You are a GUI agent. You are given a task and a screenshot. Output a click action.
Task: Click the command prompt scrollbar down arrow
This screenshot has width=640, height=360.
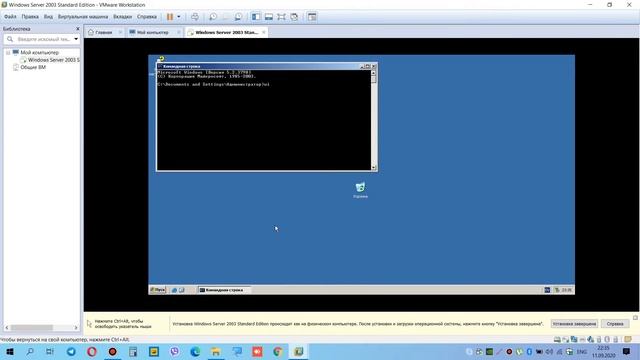(x=373, y=167)
